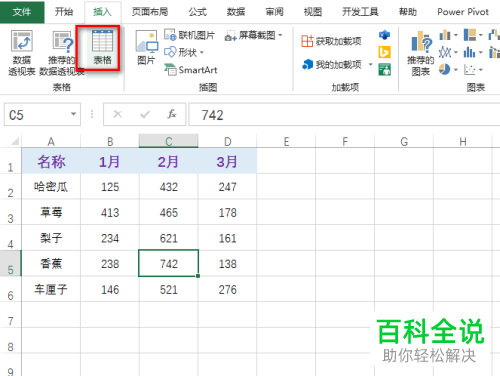The image size is (500, 376).
Task: Insert a scatter or bubble chart
Action: 470,70
